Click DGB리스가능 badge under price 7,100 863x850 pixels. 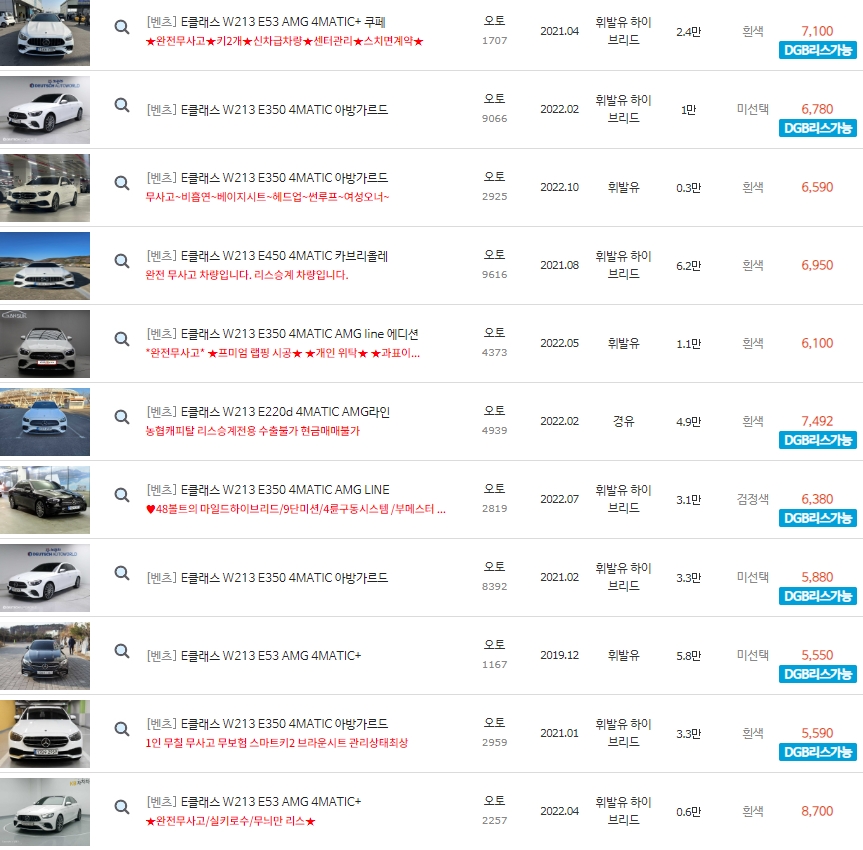(x=817, y=50)
